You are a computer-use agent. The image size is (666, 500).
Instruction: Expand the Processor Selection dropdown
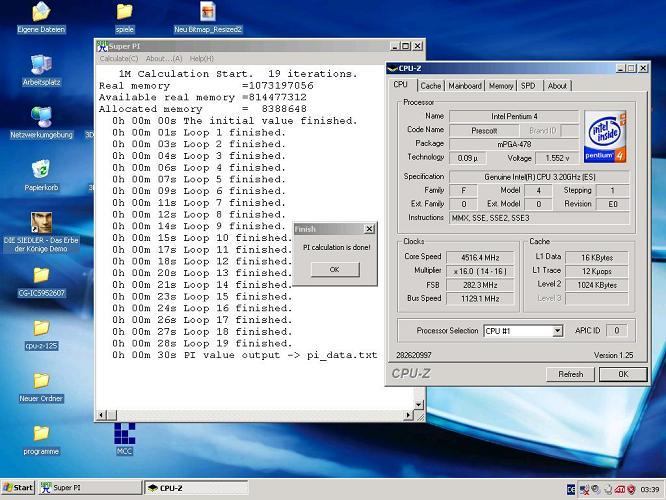557,331
